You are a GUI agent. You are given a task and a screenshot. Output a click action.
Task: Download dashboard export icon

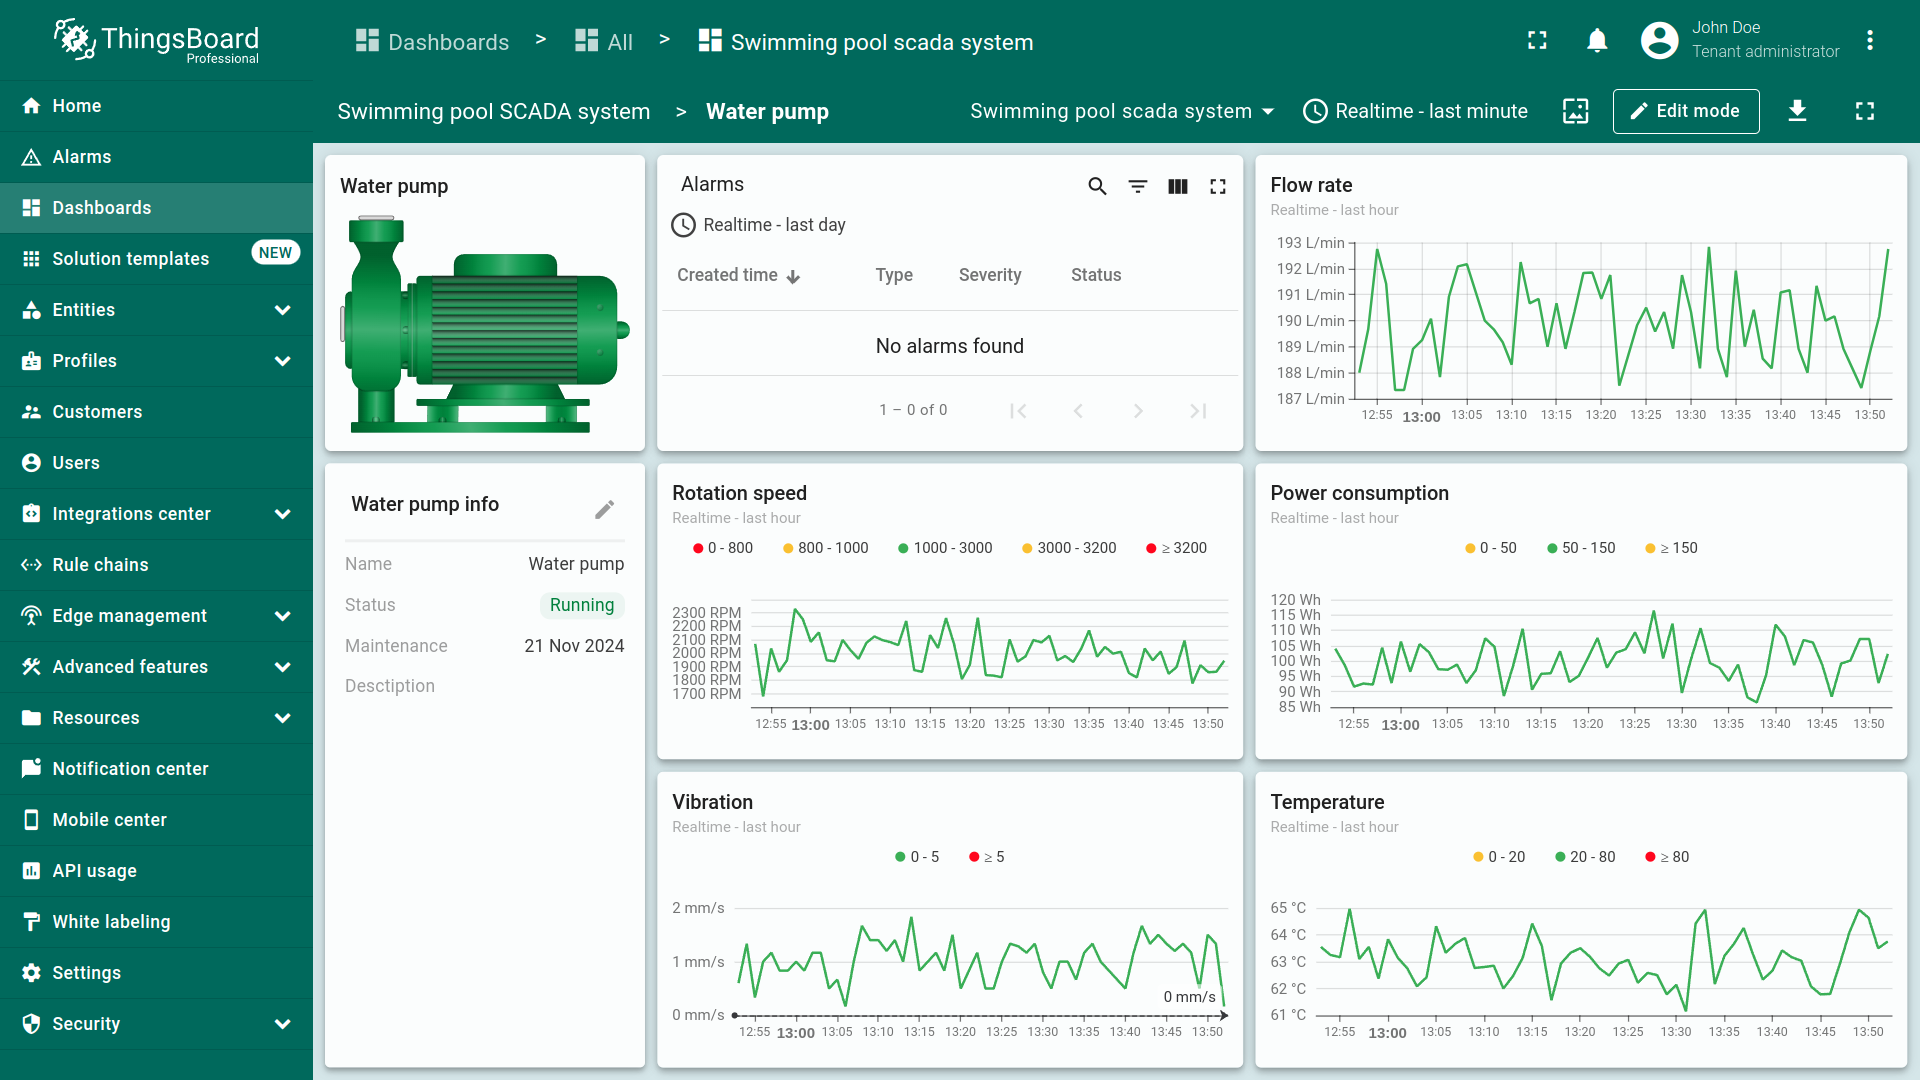coord(1797,111)
